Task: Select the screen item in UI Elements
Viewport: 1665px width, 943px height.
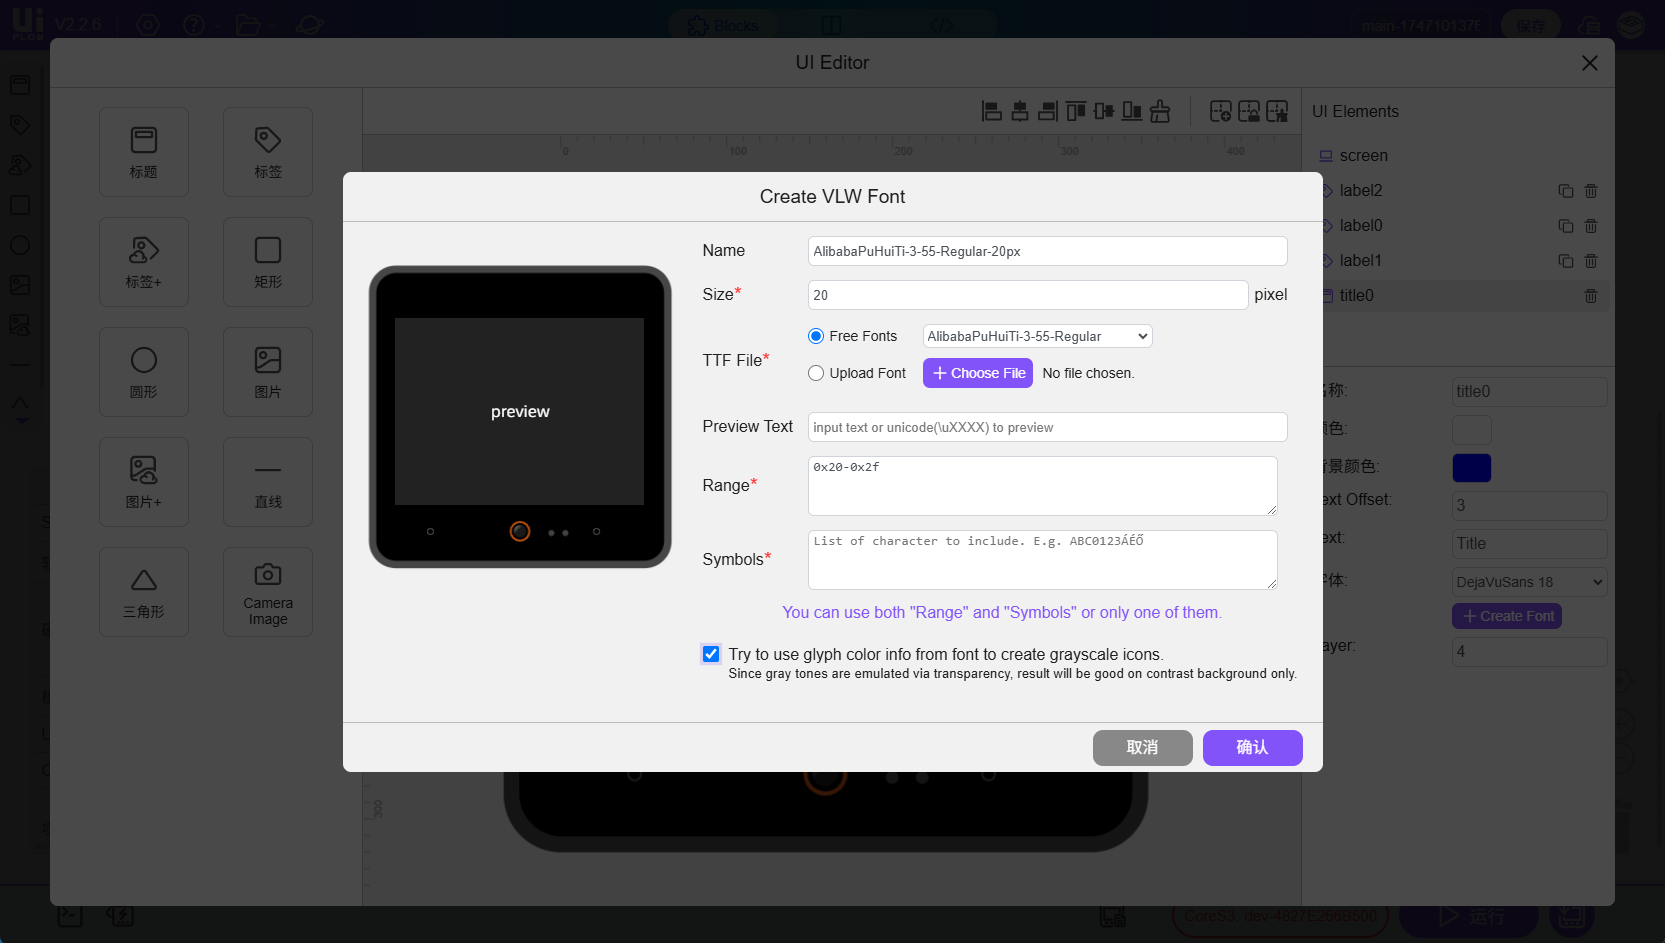Action: coord(1363,156)
